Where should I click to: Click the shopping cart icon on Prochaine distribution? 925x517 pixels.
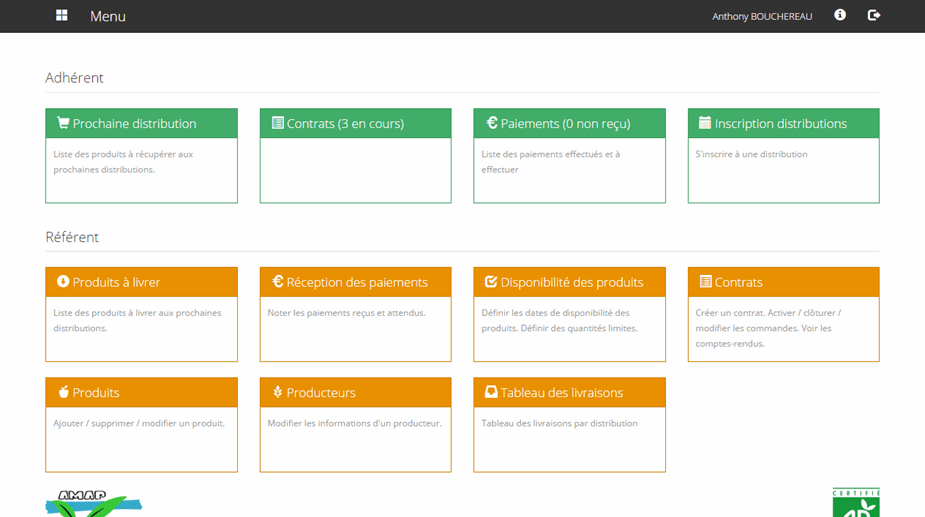pos(63,123)
